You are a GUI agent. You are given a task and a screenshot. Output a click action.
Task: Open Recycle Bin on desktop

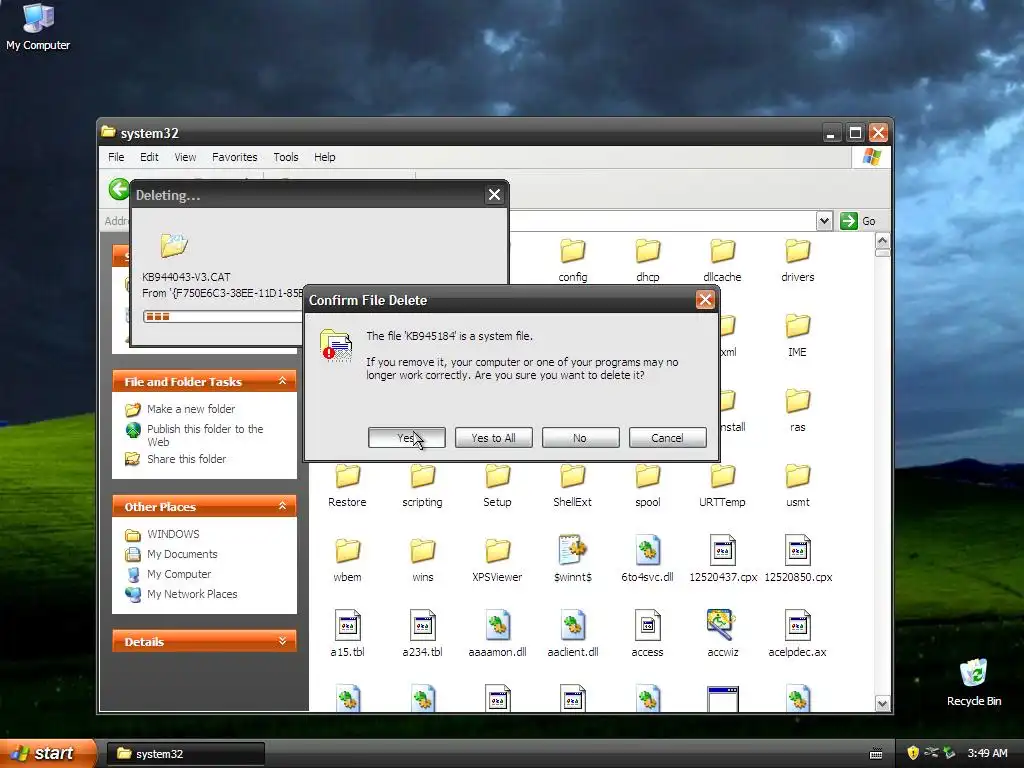pyautogui.click(x=974, y=682)
